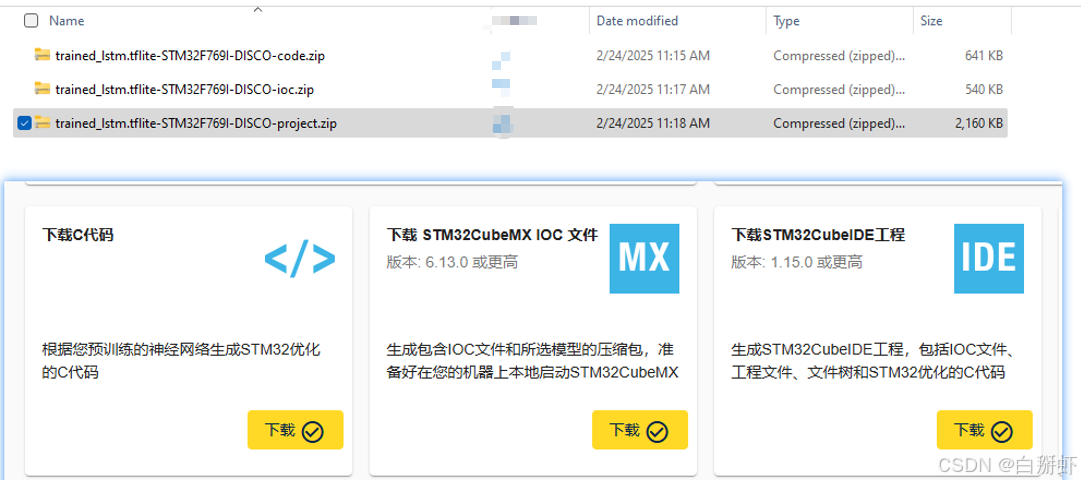
Task: Sort files by Type column header
Action: tap(786, 21)
